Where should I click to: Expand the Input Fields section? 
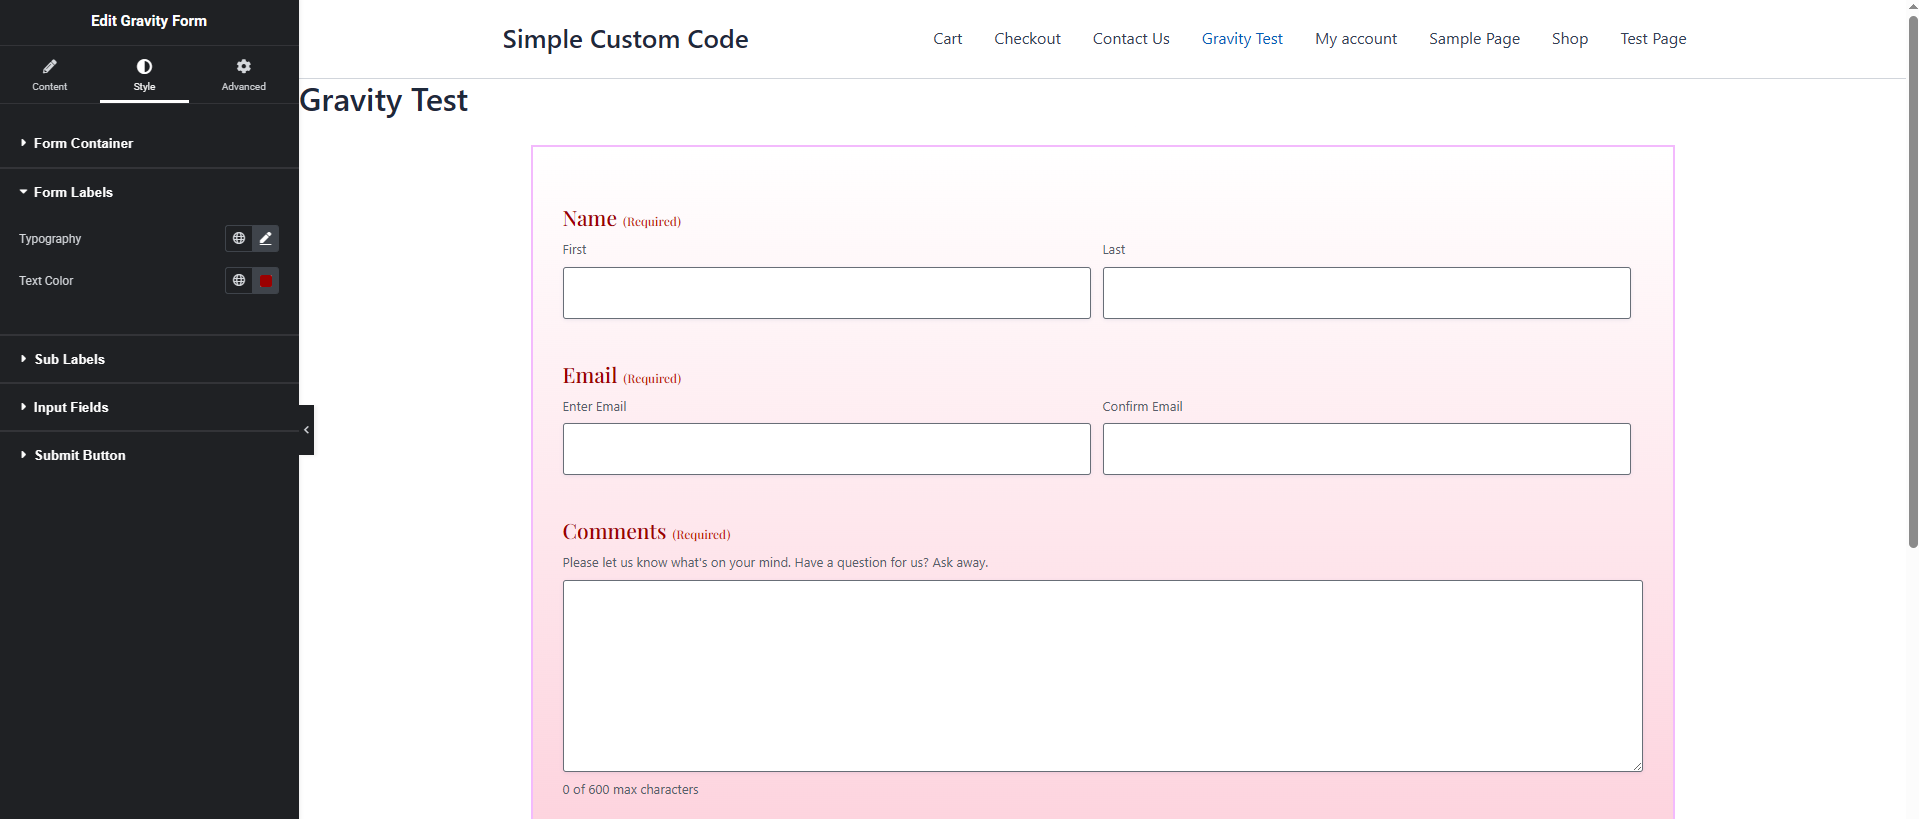[x=70, y=407]
